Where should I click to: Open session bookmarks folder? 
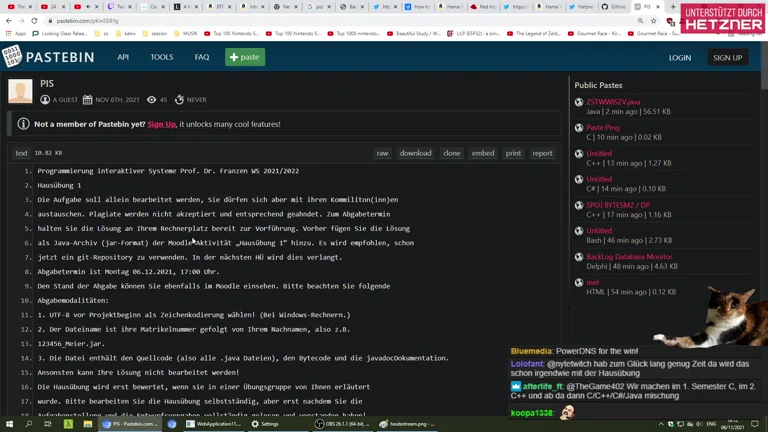click(x=154, y=33)
